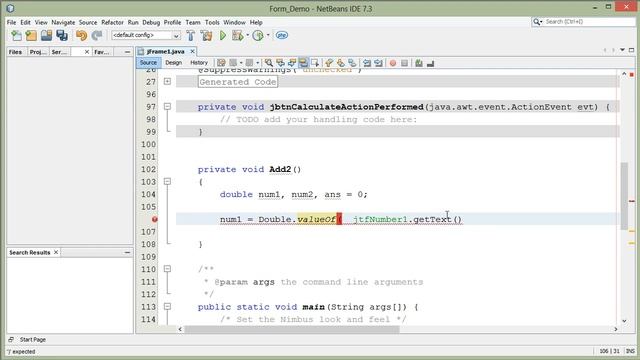Click the Uncomment icon in editor toolbar
The image size is (640, 360).
coord(430,63)
